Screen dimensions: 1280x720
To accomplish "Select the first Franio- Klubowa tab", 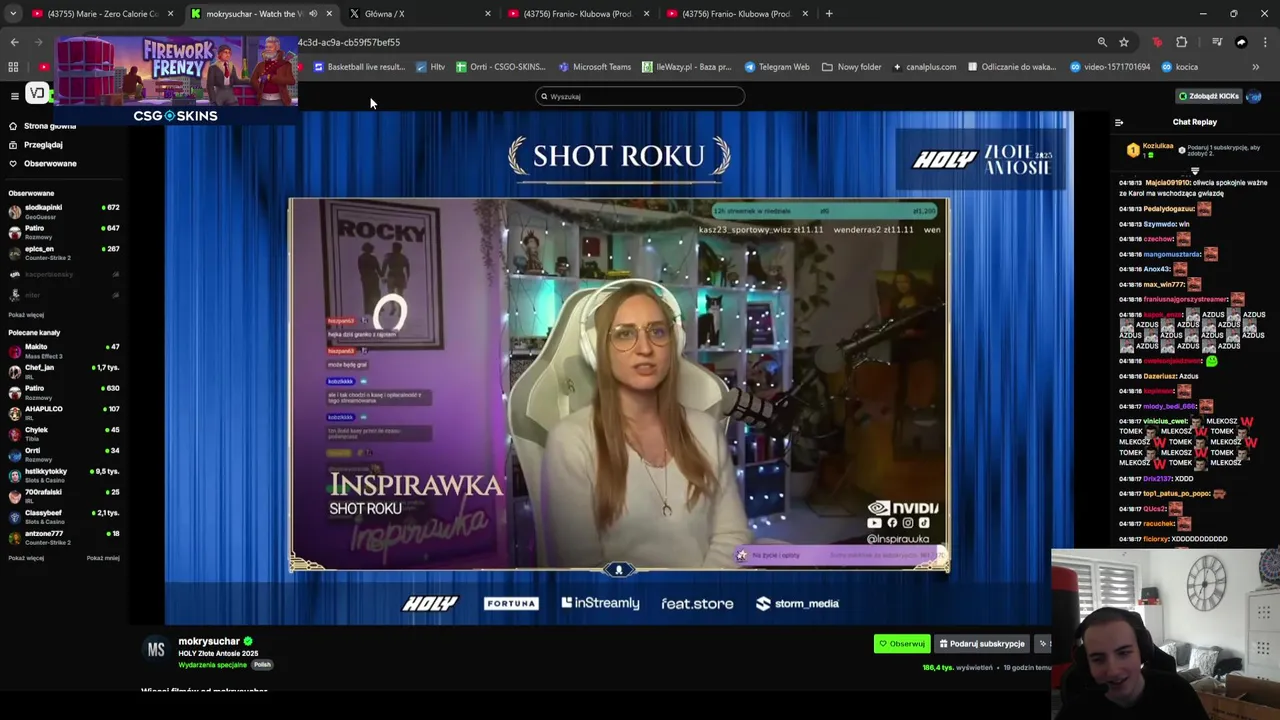I will (577, 14).
